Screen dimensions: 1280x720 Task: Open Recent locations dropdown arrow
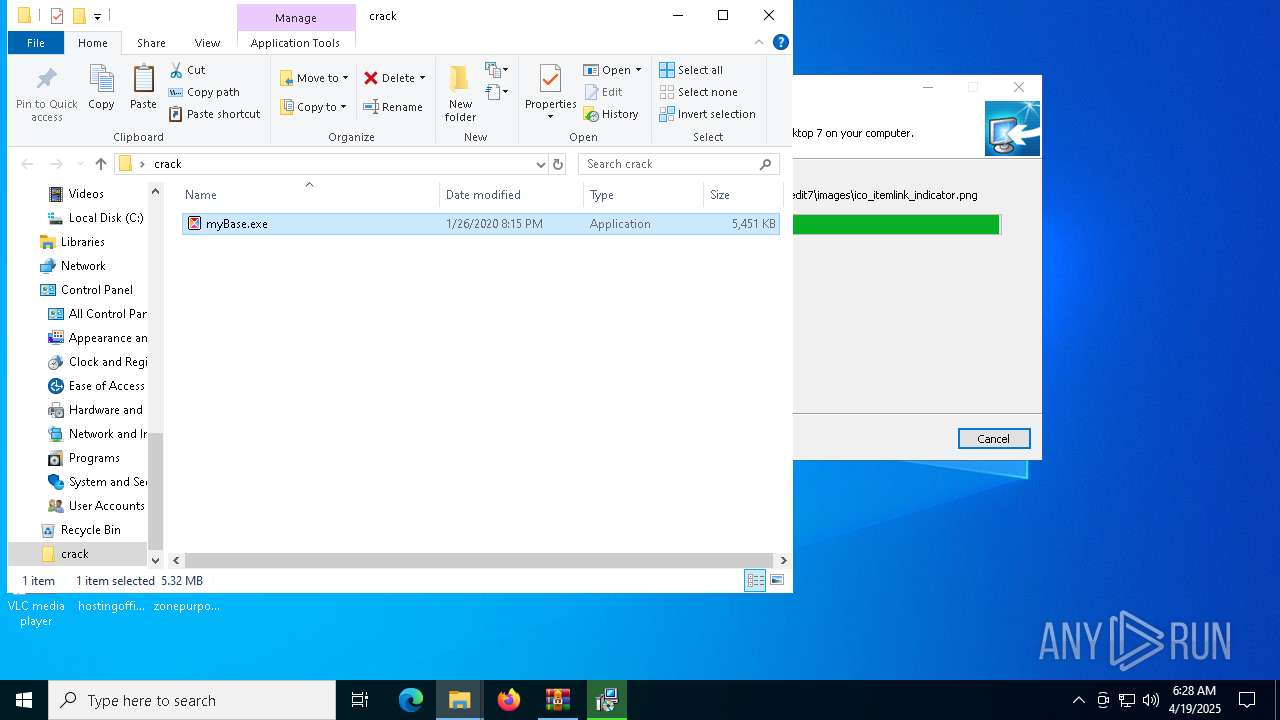pyautogui.click(x=79, y=164)
